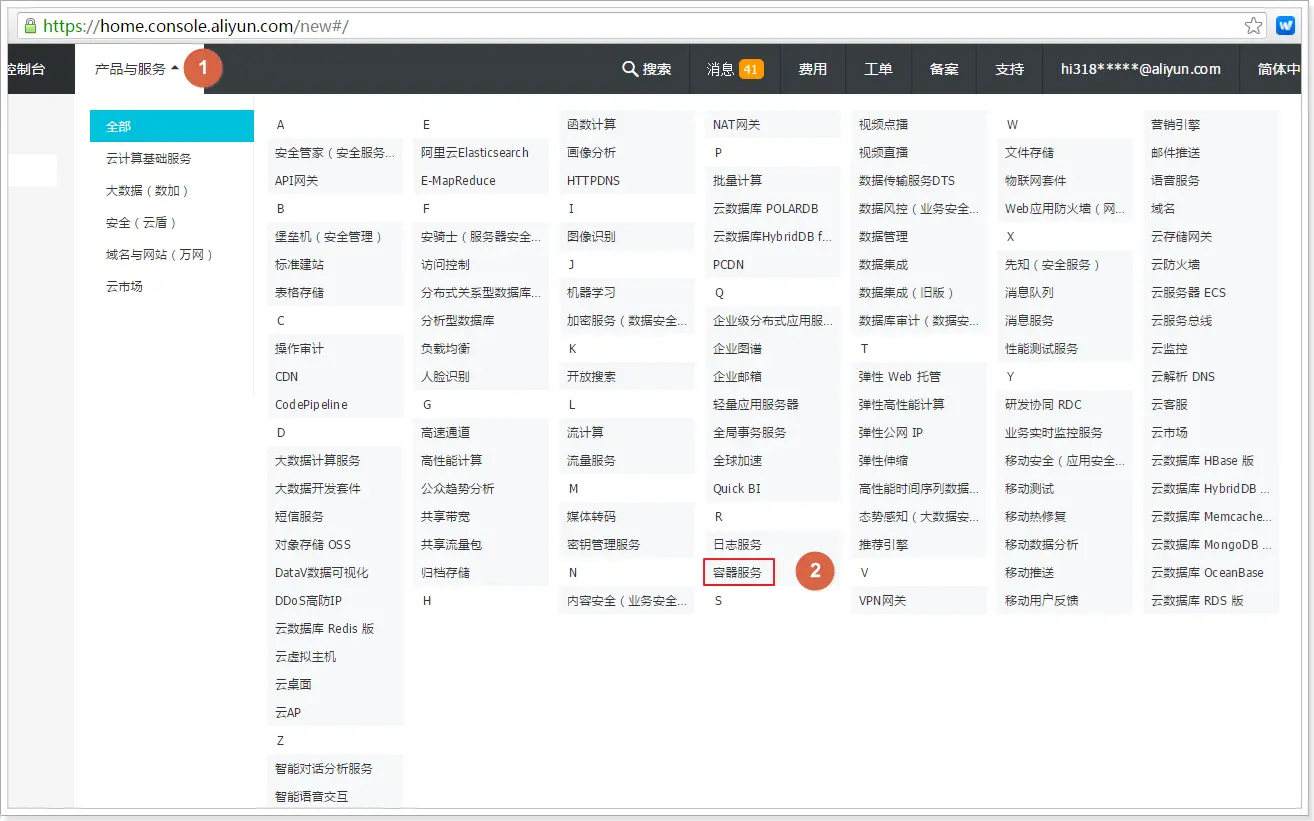Open API网关 product link
Image resolution: width=1314 pixels, height=821 pixels.
296,181
